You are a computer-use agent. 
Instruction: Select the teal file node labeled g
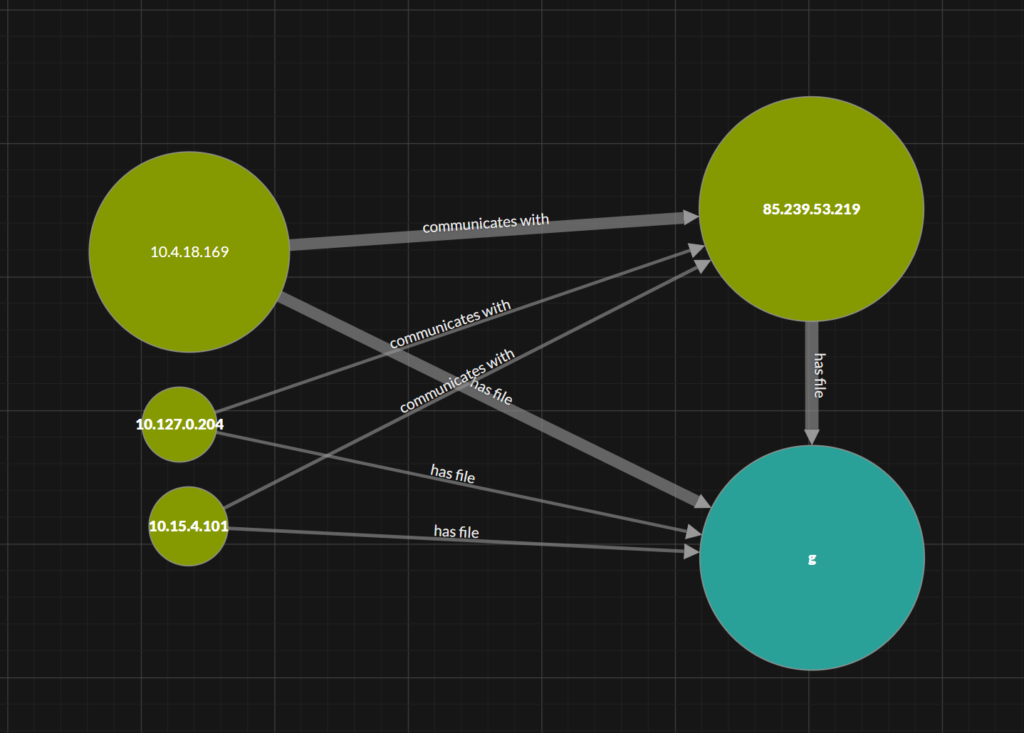(x=812, y=558)
